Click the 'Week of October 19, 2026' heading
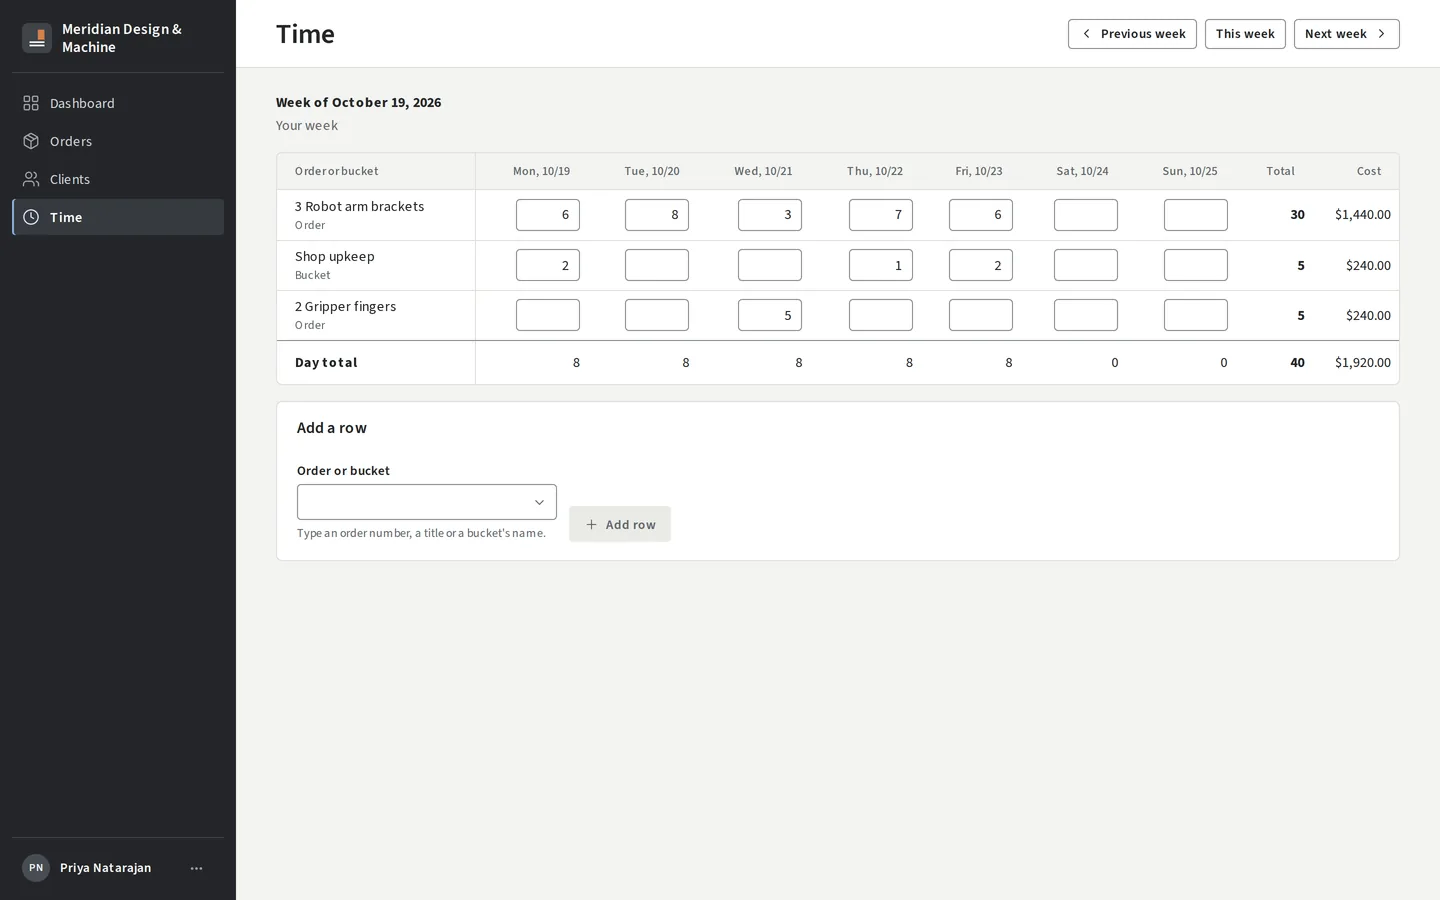The height and width of the screenshot is (900, 1440). pos(358,102)
